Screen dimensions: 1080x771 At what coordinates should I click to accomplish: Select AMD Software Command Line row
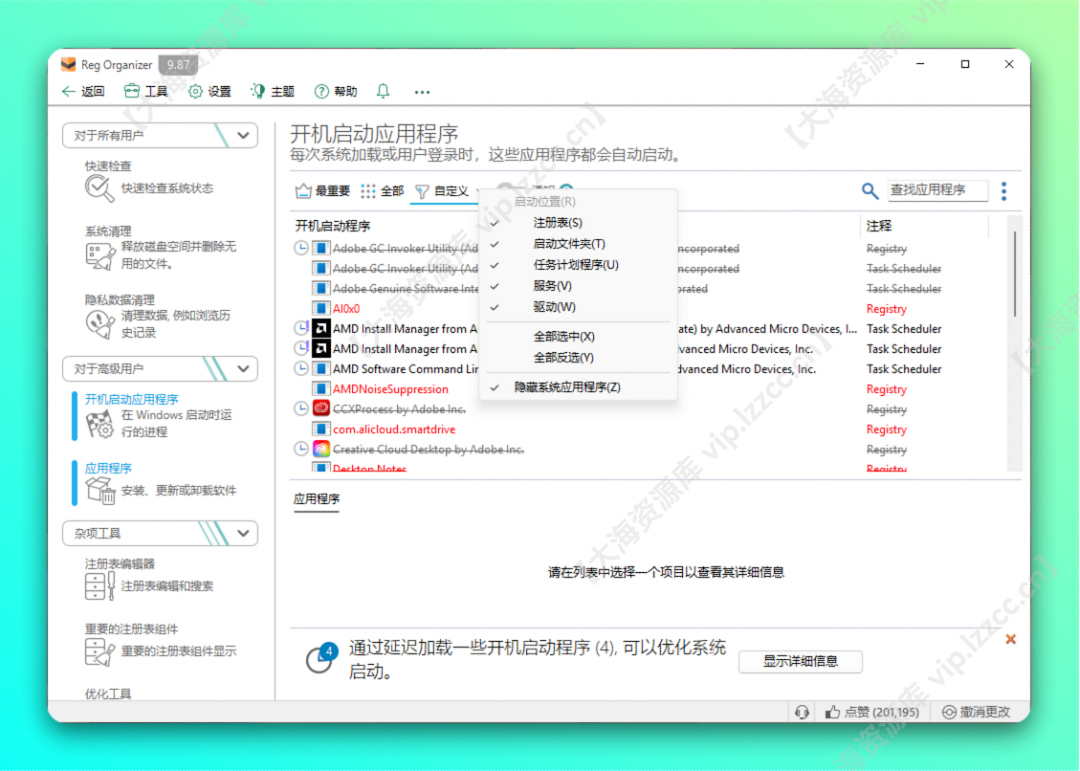pos(406,369)
